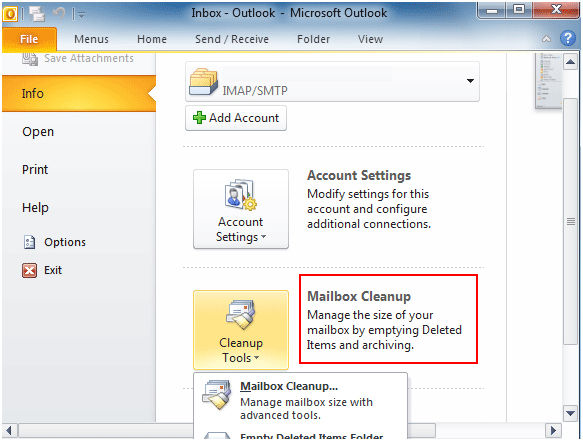Click the Add Account button
The width and height of the screenshot is (583, 441).
tap(236, 118)
